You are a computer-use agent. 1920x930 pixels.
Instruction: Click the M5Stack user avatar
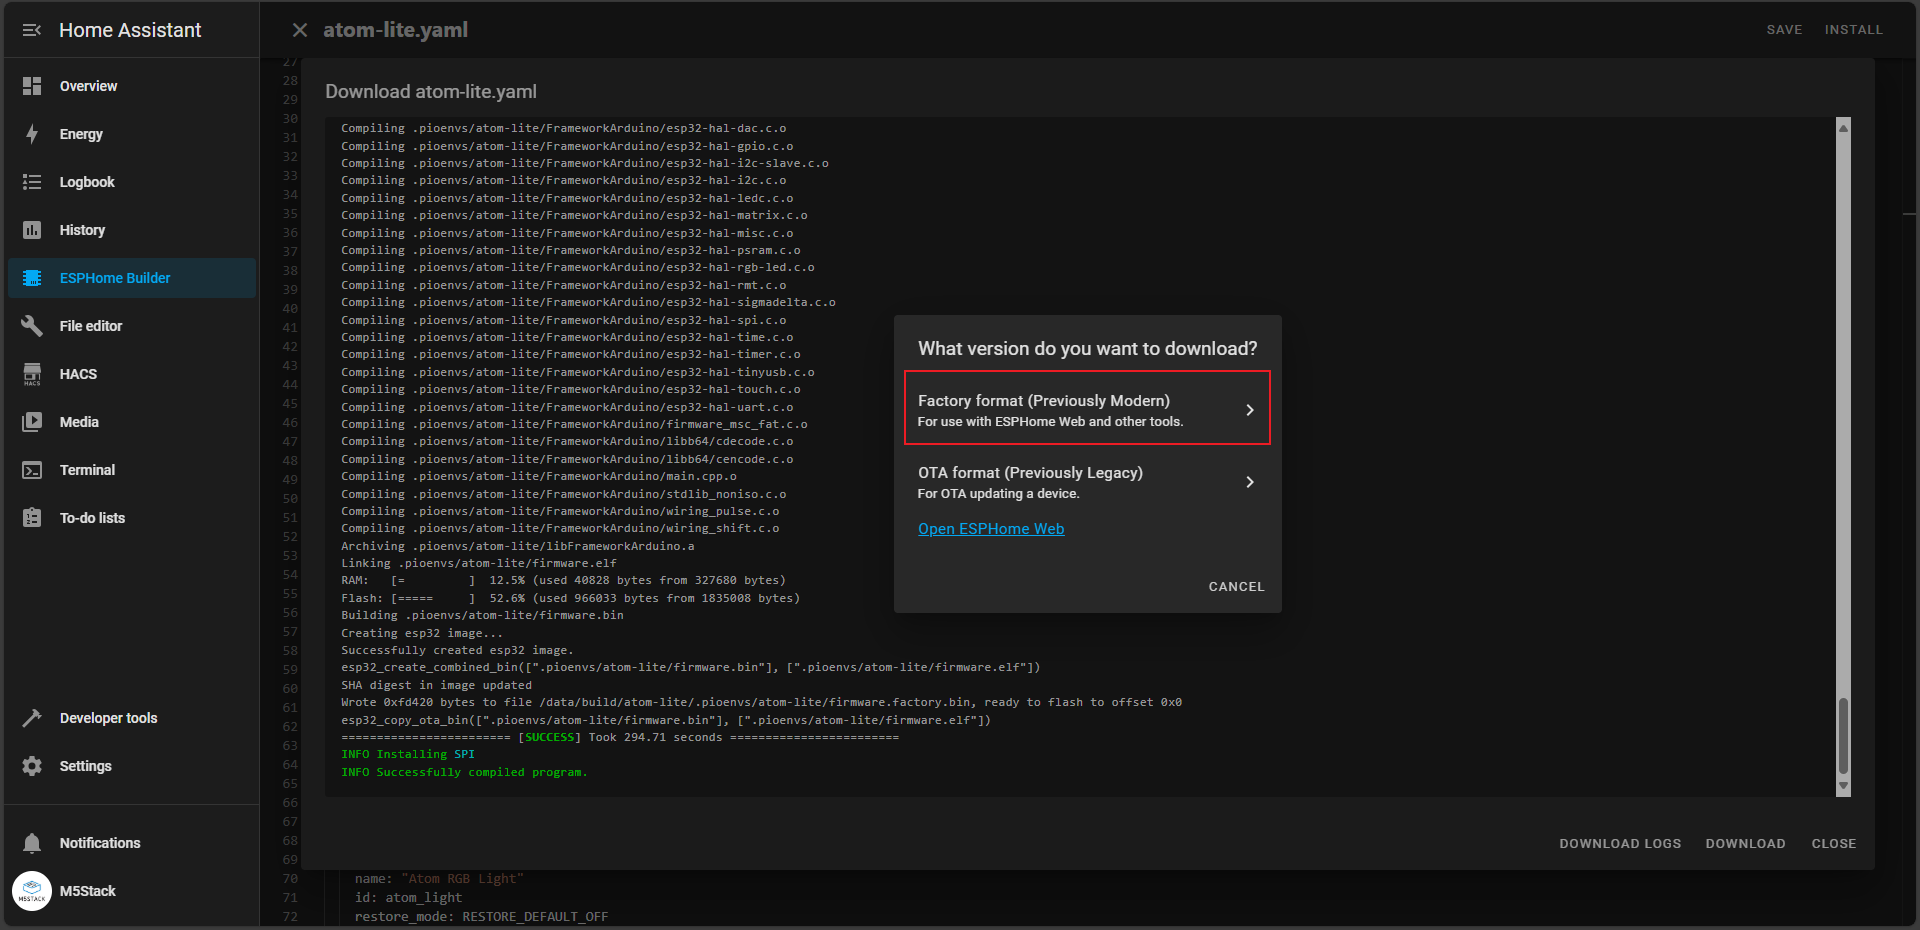pyautogui.click(x=32, y=891)
